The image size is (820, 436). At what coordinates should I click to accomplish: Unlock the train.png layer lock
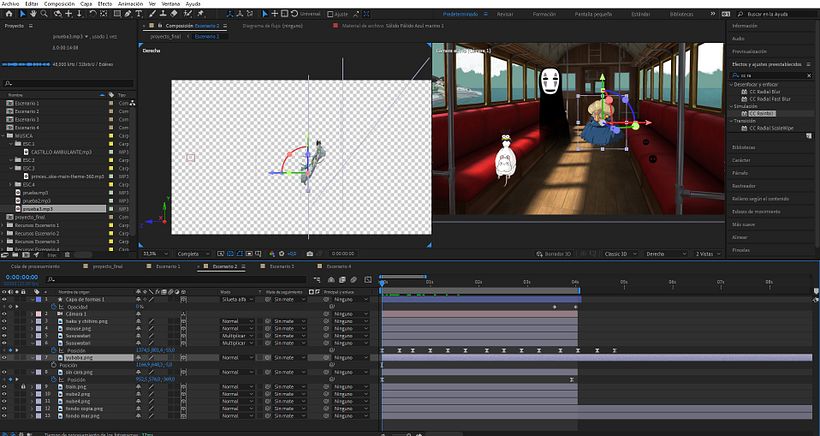pos(23,387)
